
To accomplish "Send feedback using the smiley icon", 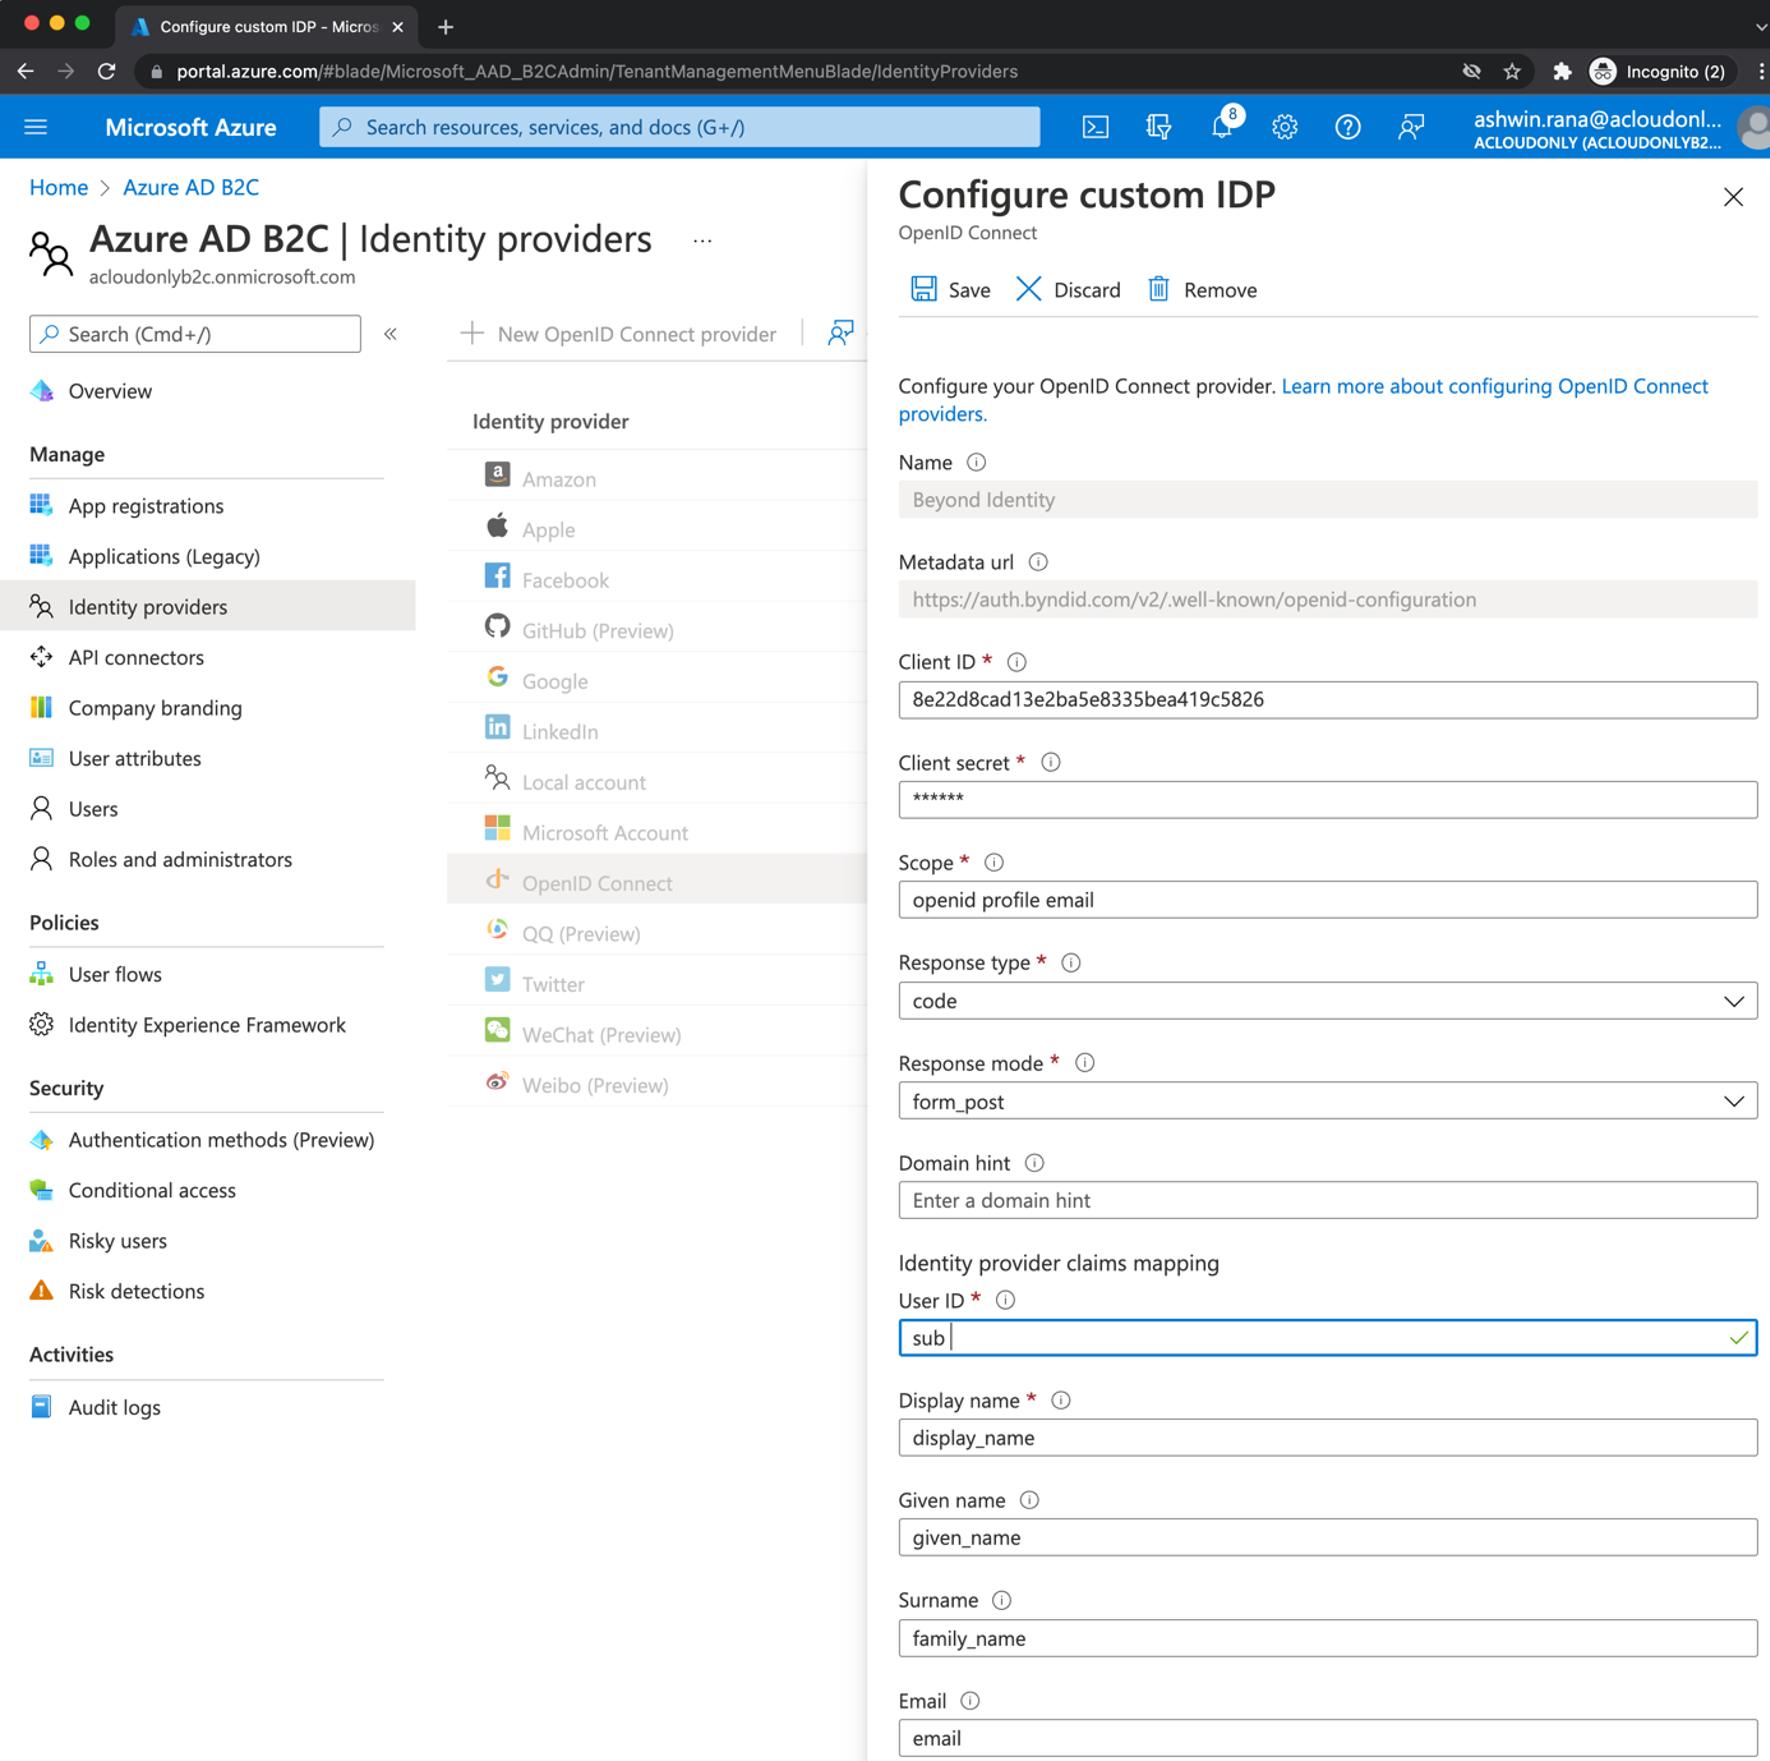I will click(x=1410, y=127).
